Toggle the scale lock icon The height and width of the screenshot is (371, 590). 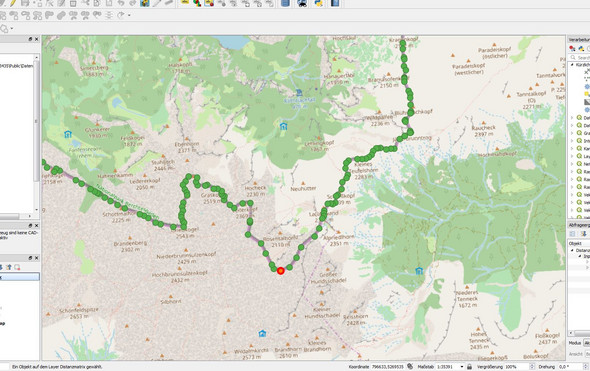pyautogui.click(x=469, y=366)
